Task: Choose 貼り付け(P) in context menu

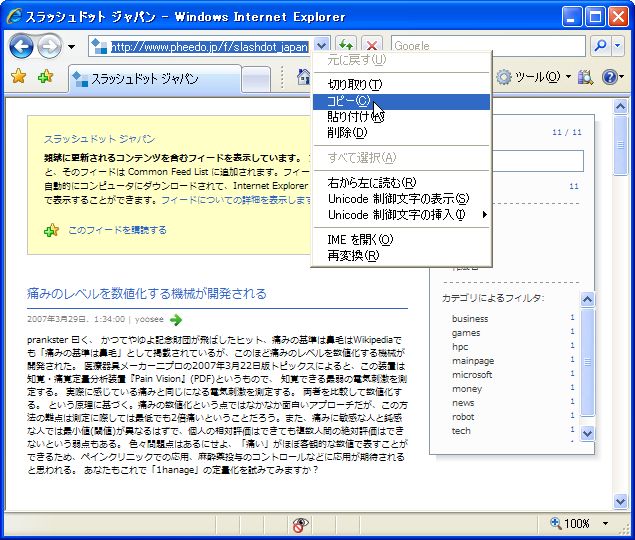Action: (401, 117)
